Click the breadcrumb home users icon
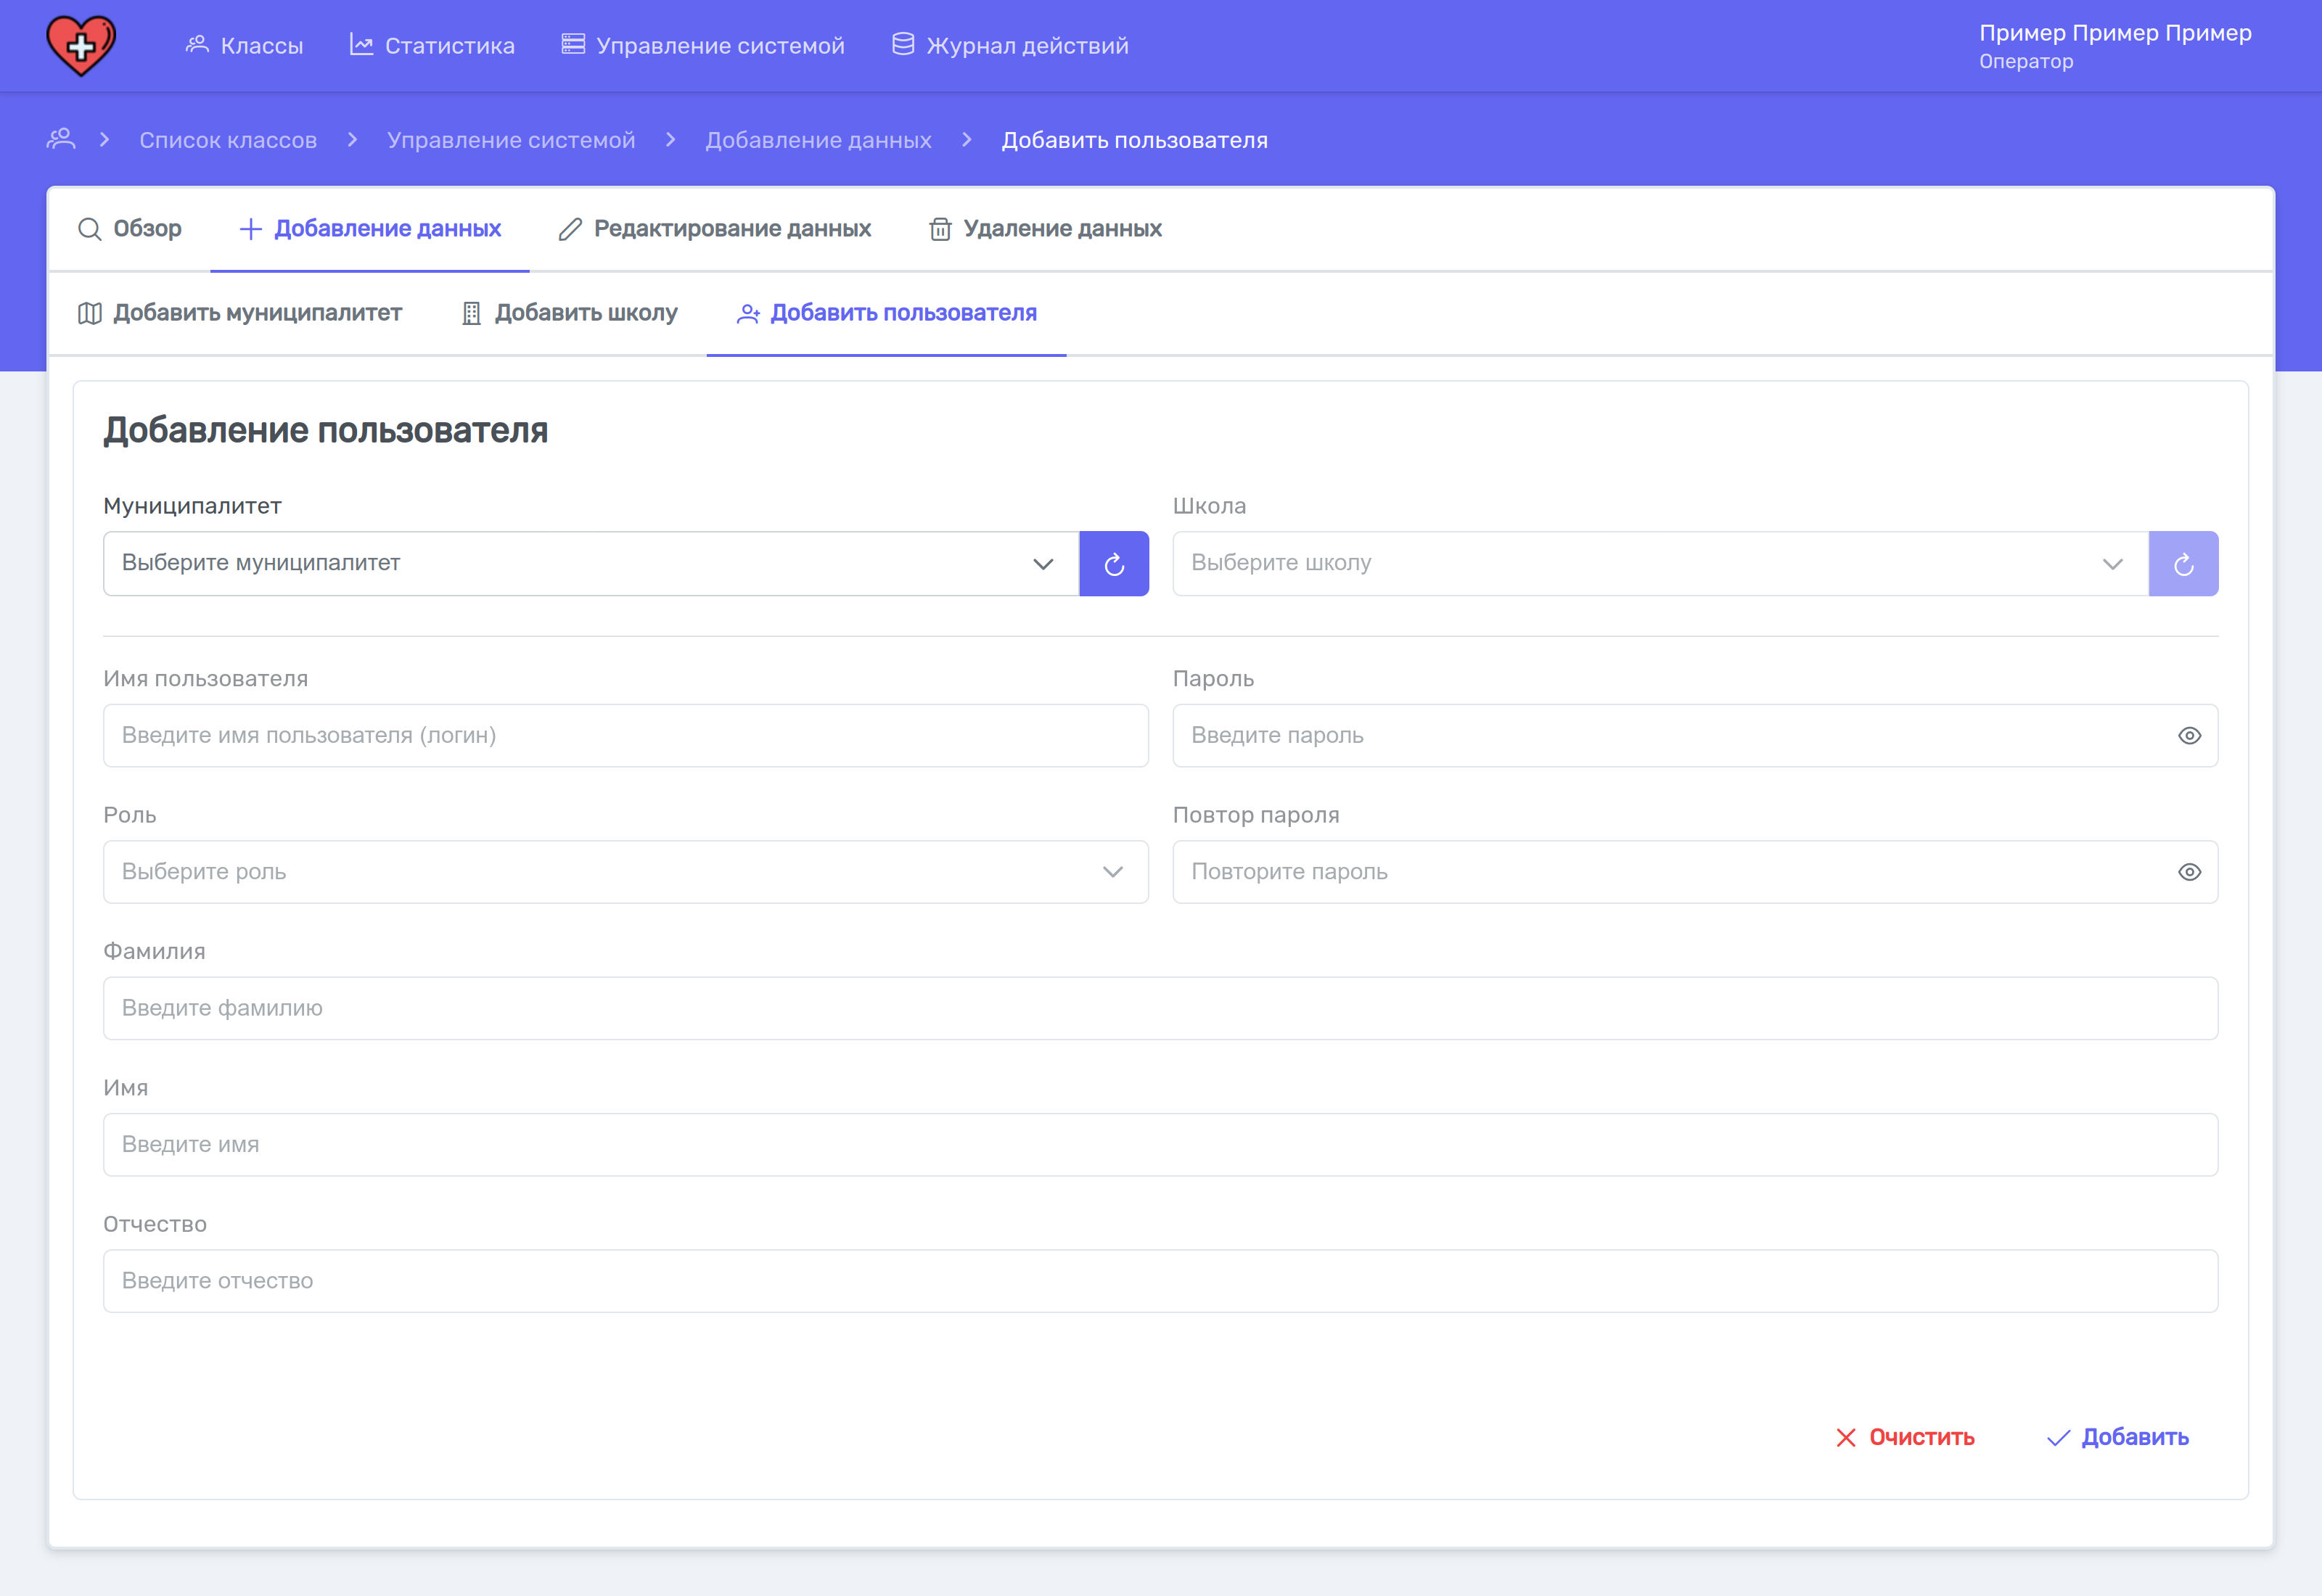The image size is (2322, 1596). 61,139
